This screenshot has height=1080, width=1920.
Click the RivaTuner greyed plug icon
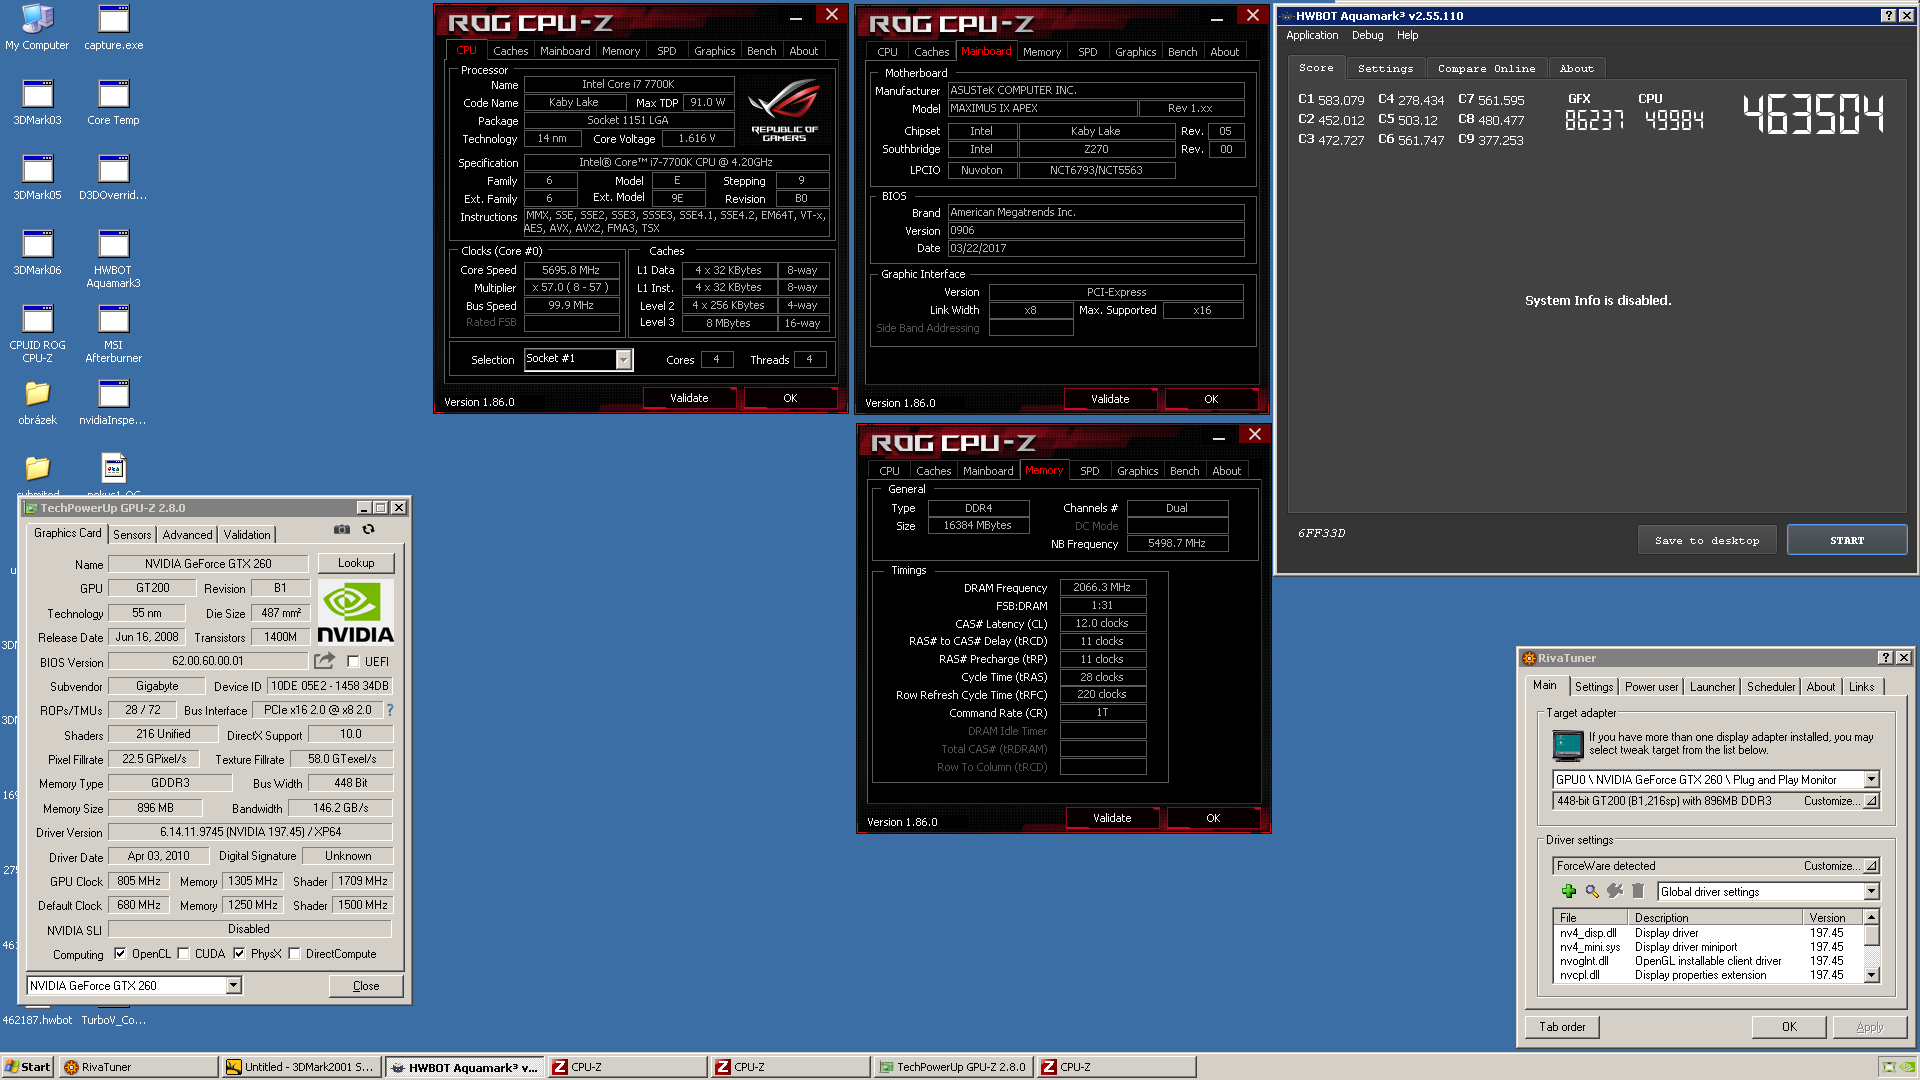pyautogui.click(x=1614, y=891)
